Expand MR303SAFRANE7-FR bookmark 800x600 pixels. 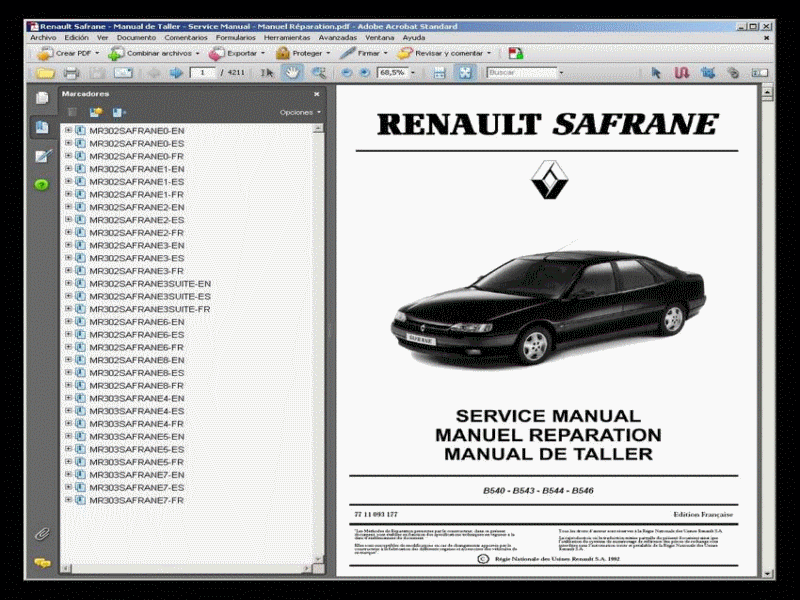pos(68,500)
